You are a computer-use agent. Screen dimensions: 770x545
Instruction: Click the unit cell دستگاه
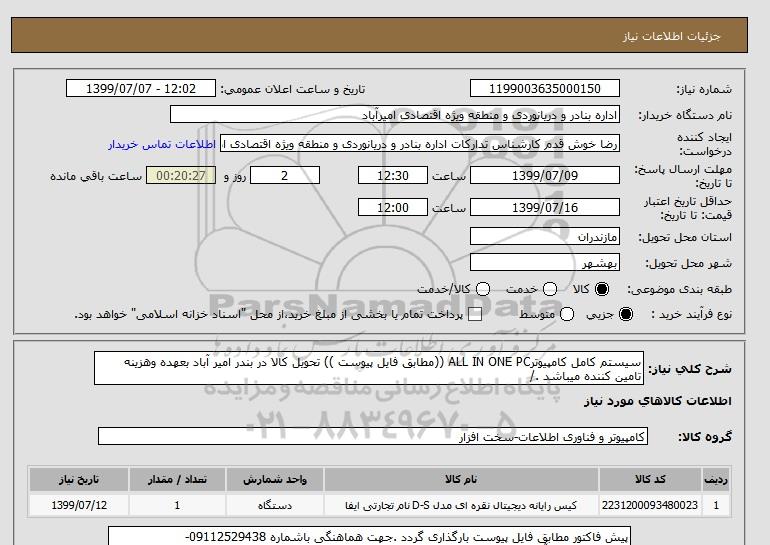275,505
